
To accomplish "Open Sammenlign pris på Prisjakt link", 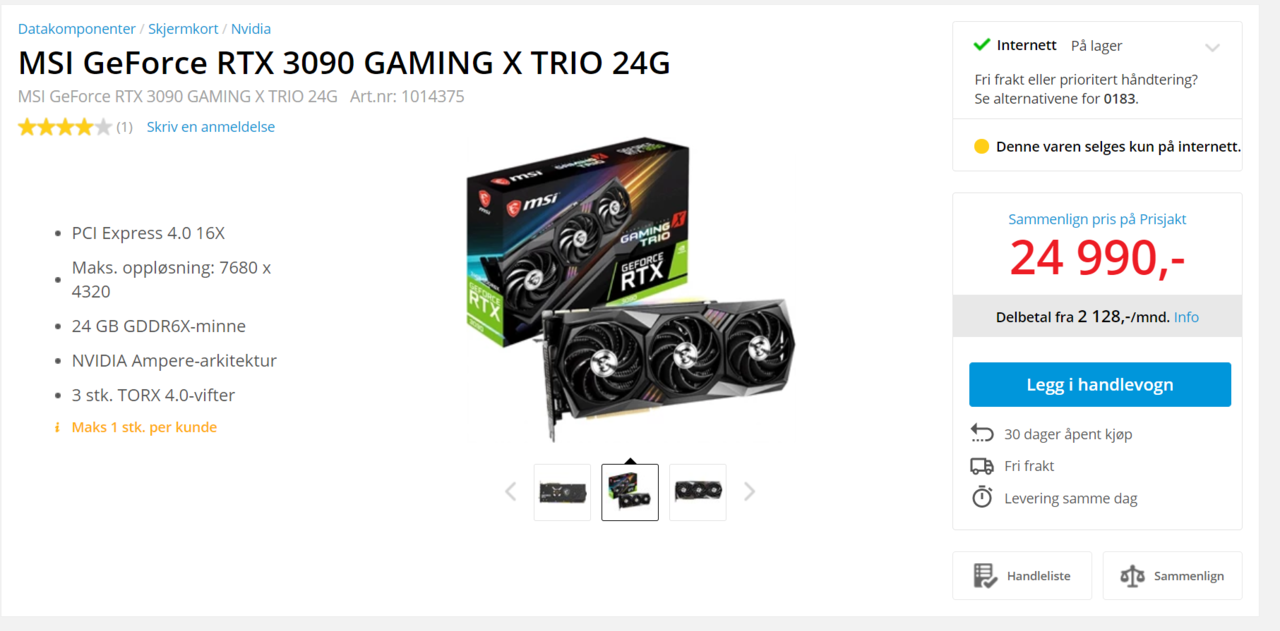I will point(1097,219).
